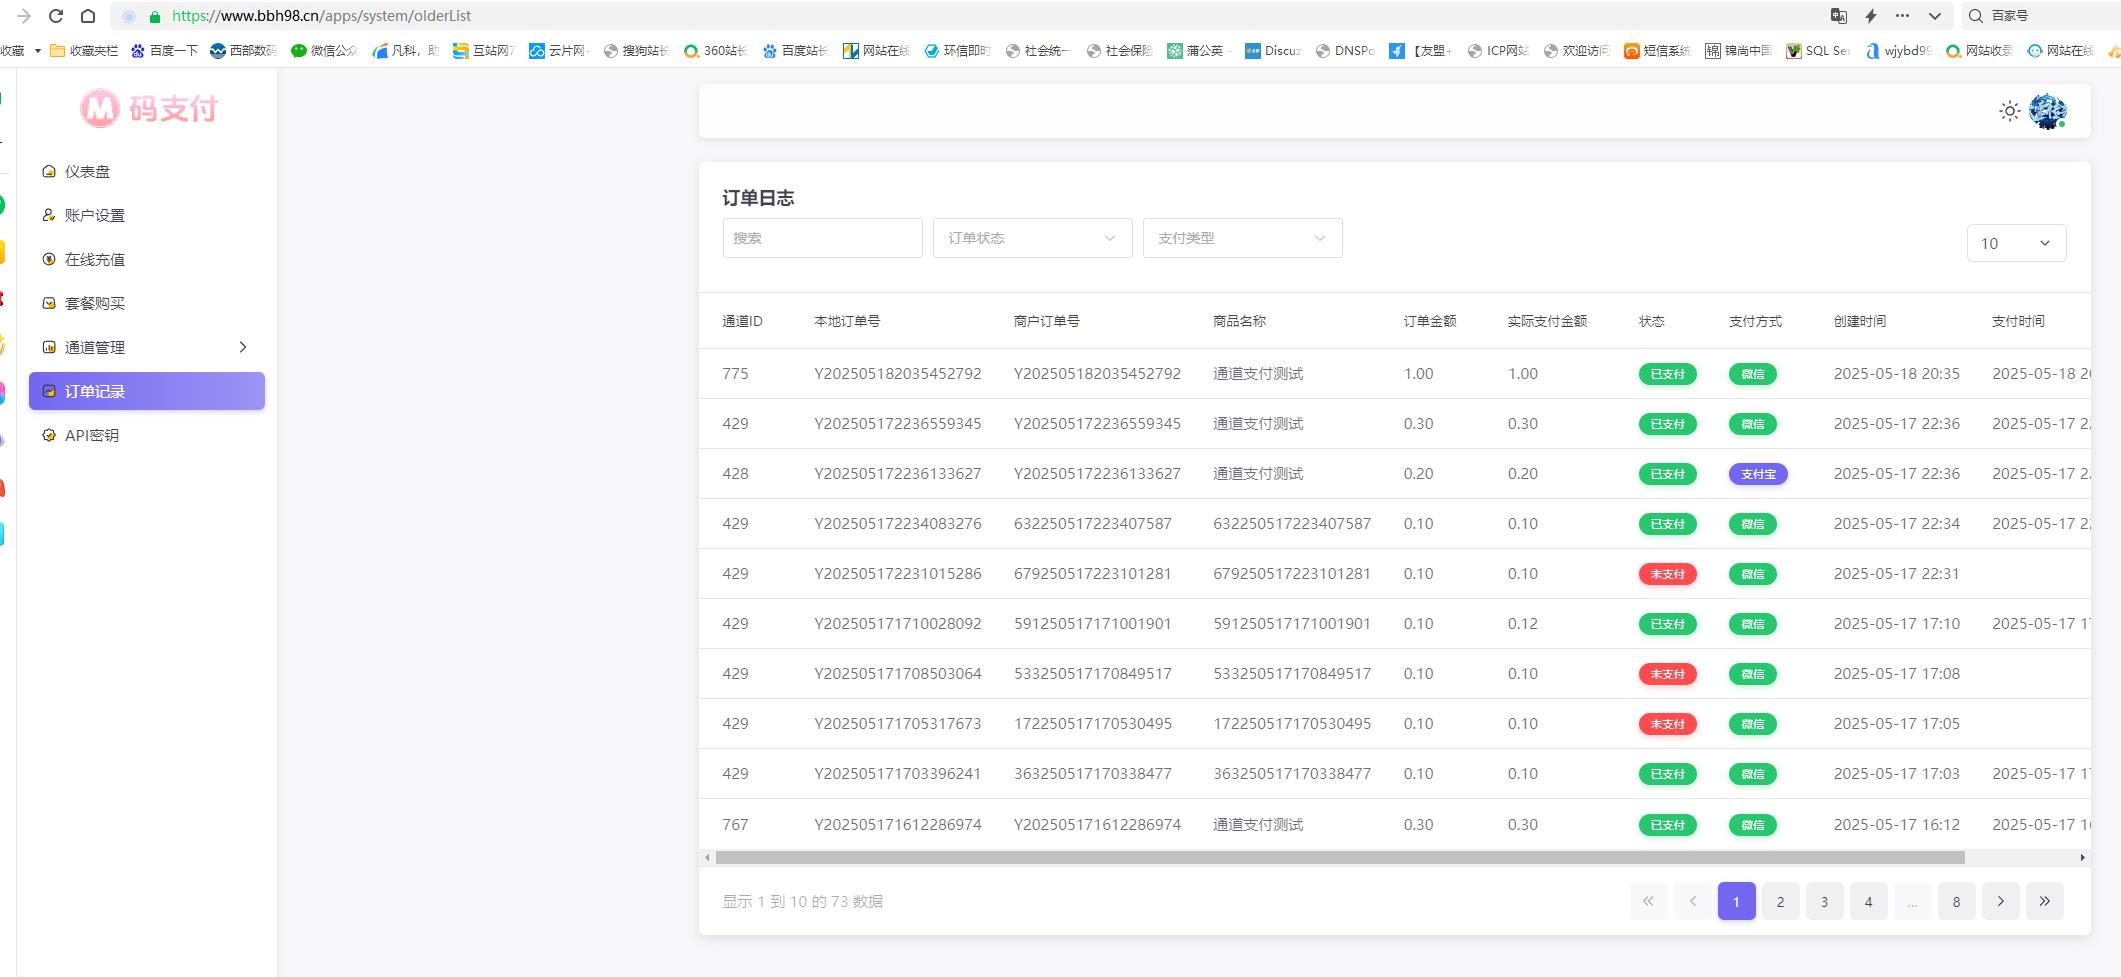Open the 订单状态 filter dropdown
Viewport: 2121px width, 977px height.
point(1032,238)
